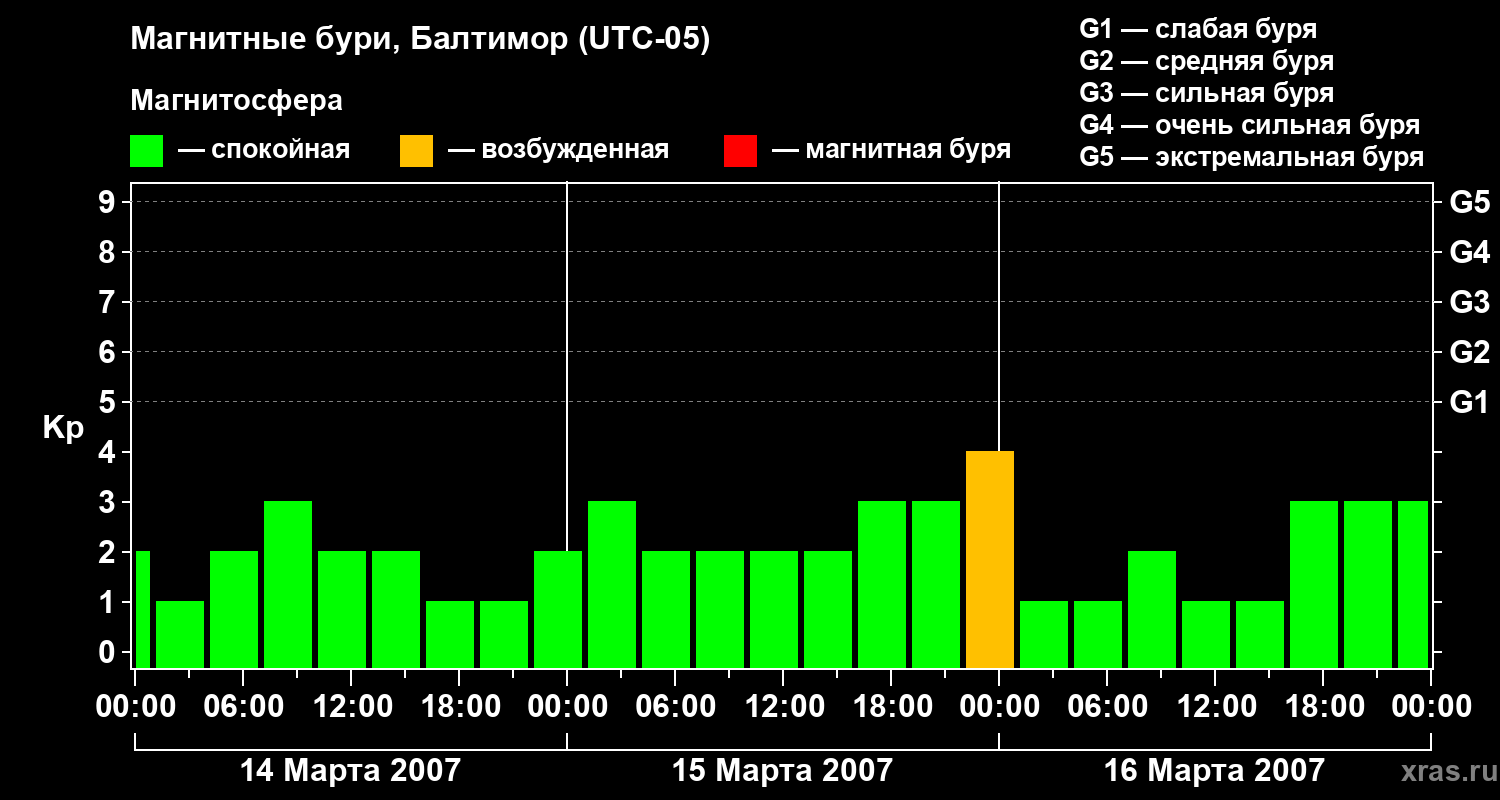Click the '06:00' time label above 14 Марта 2007

[x=243, y=707]
